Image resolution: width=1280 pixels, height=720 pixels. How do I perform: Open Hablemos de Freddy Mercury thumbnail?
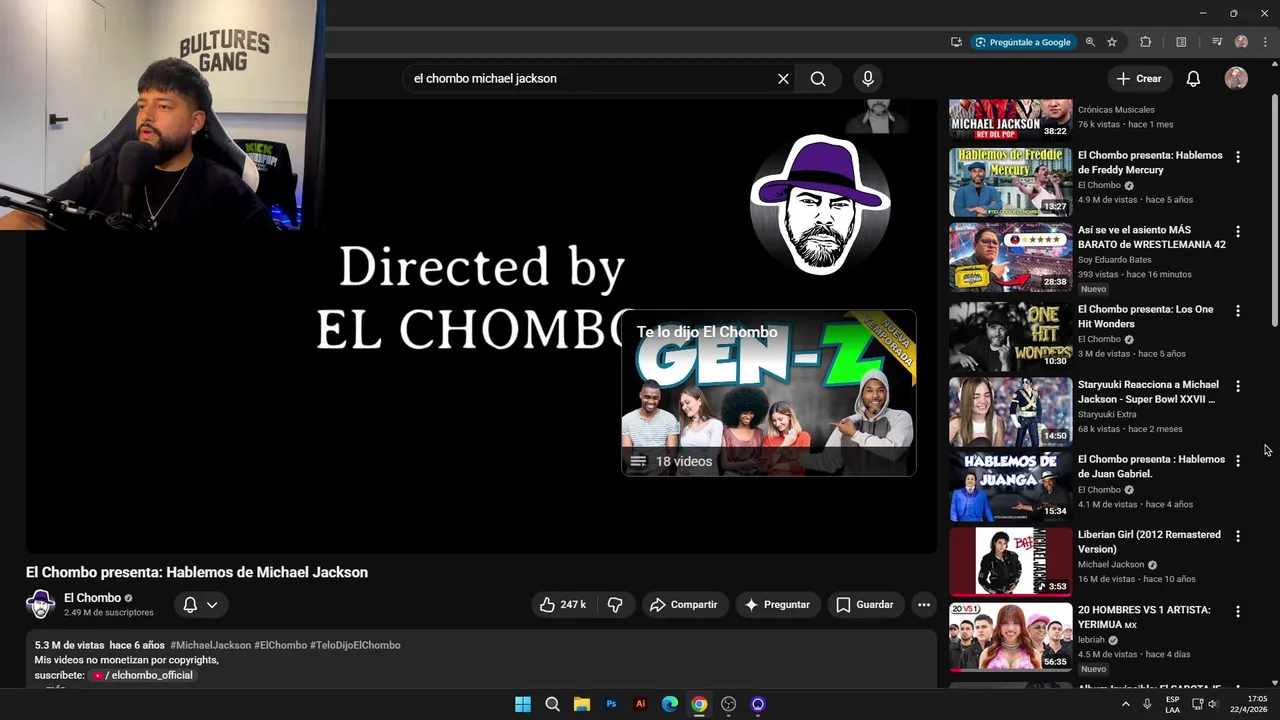click(x=1010, y=182)
